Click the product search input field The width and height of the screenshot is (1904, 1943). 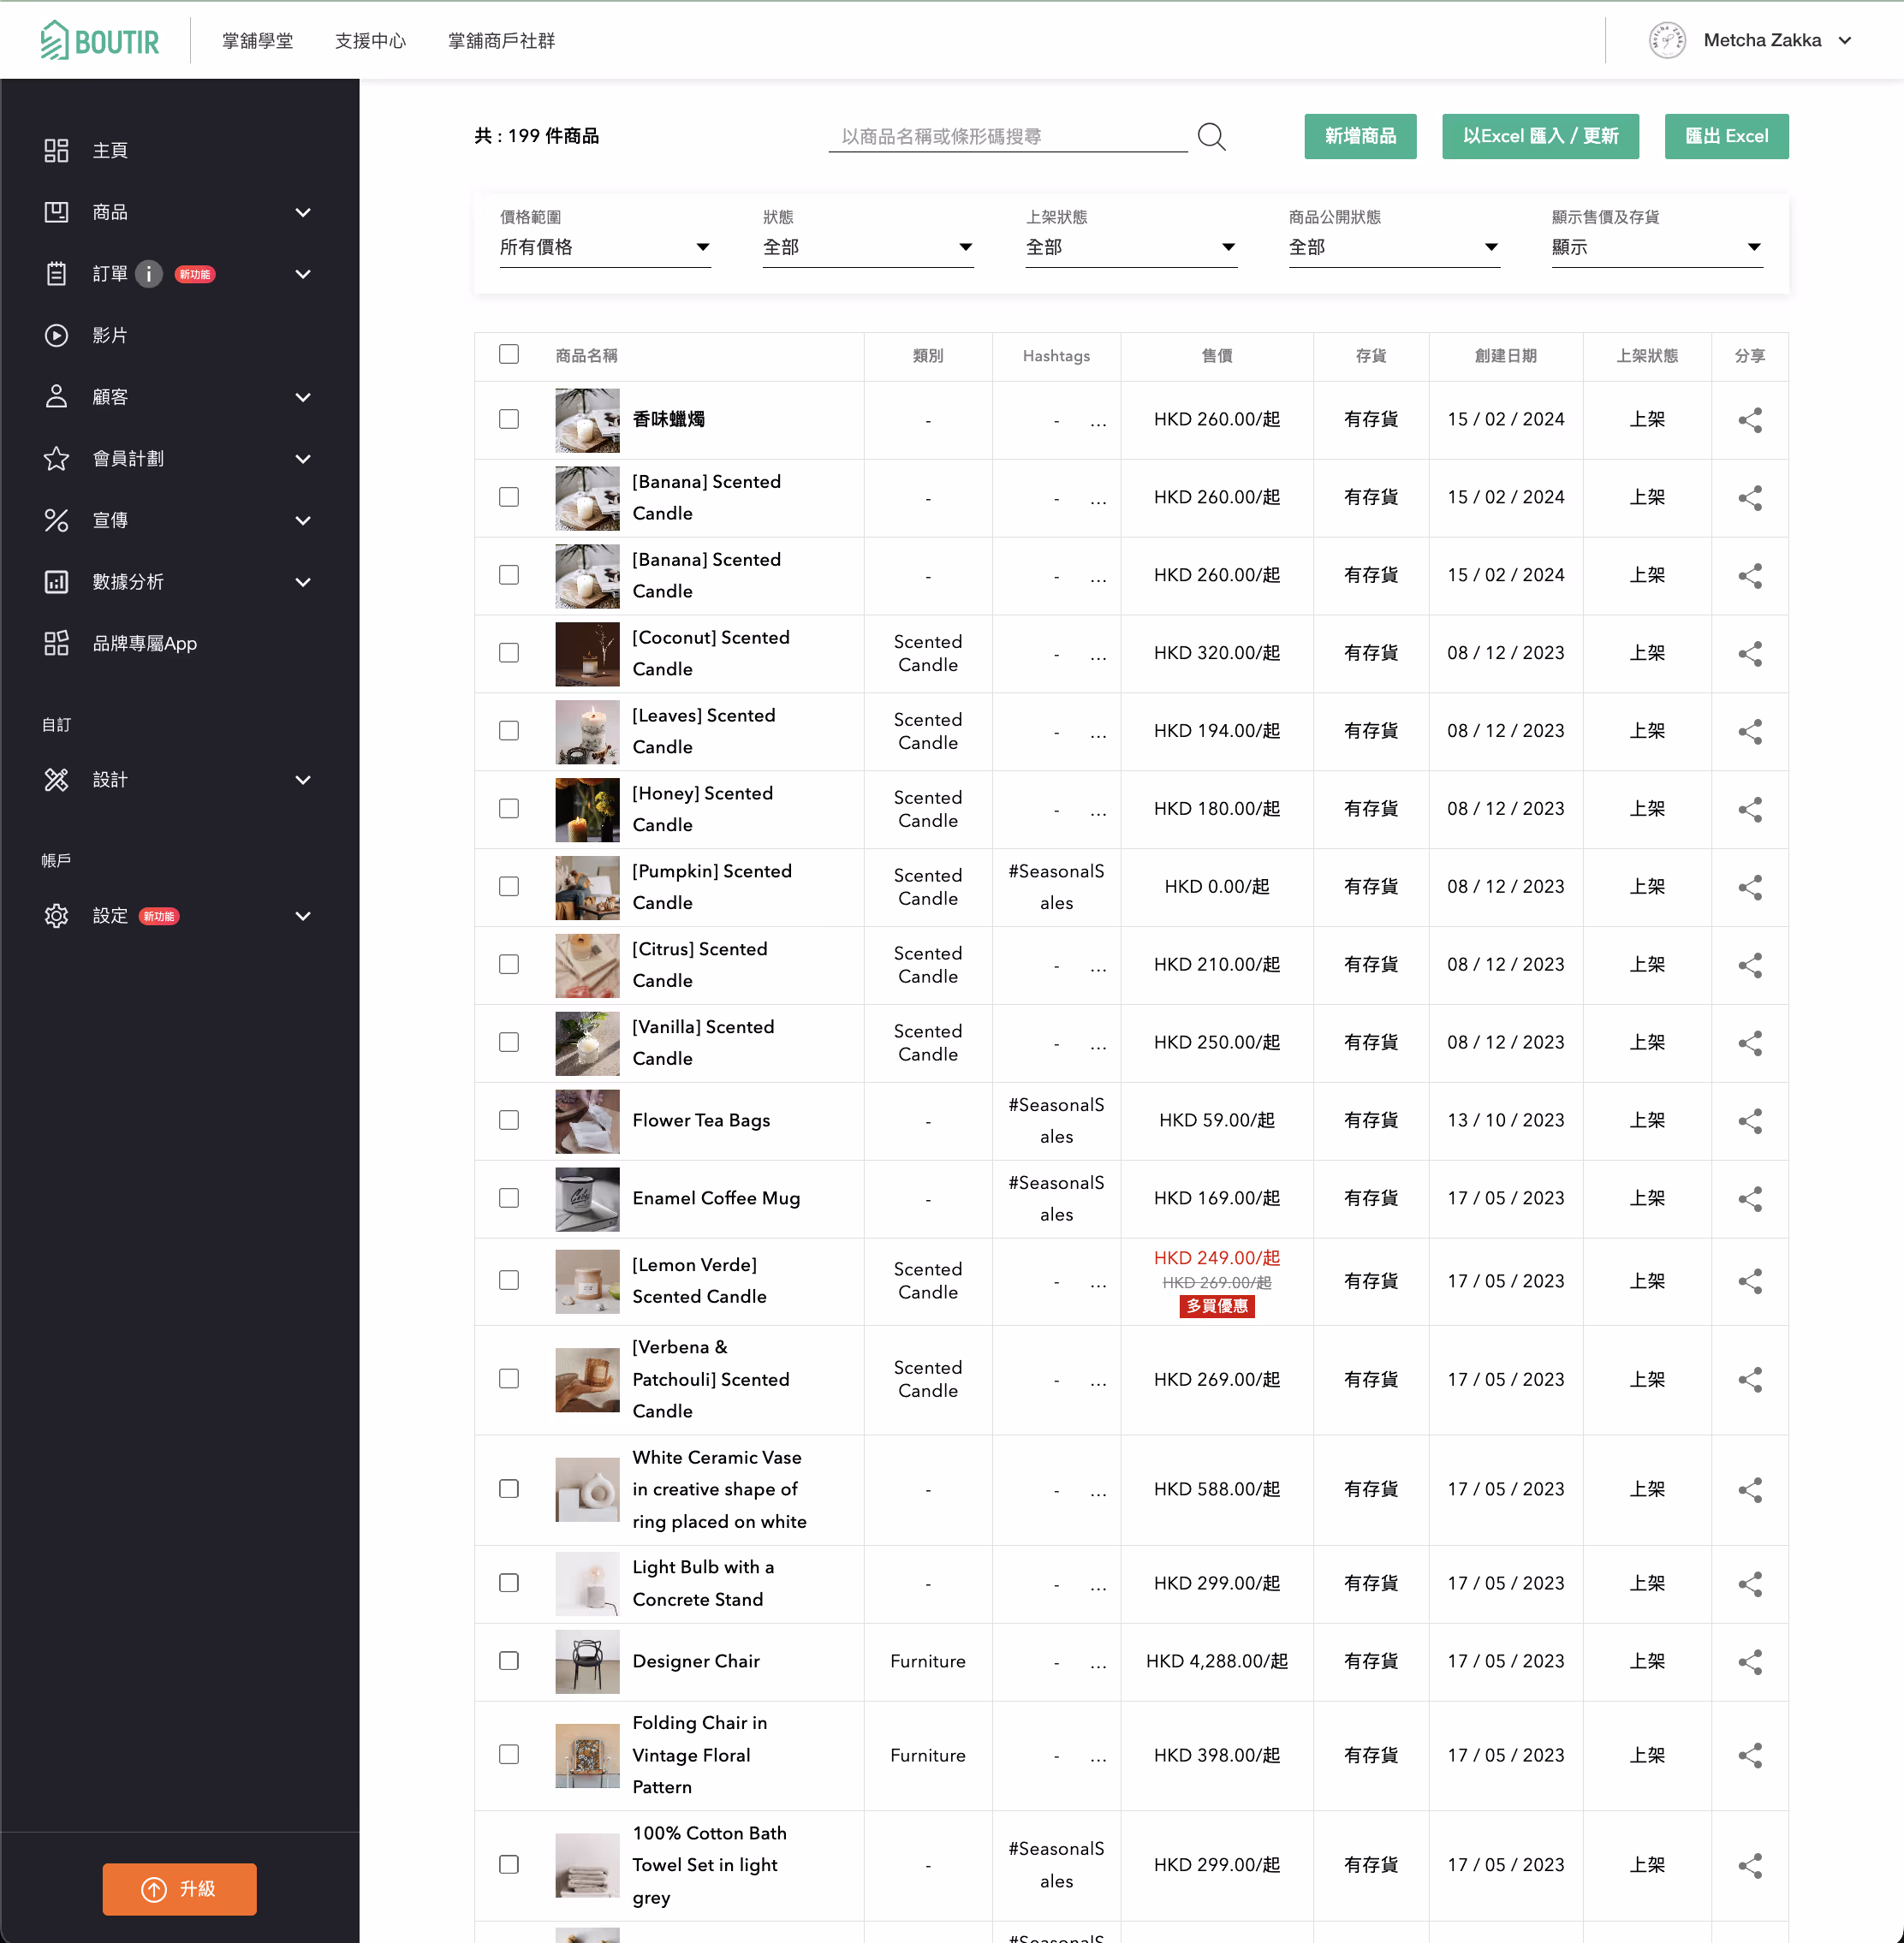click(x=1008, y=136)
